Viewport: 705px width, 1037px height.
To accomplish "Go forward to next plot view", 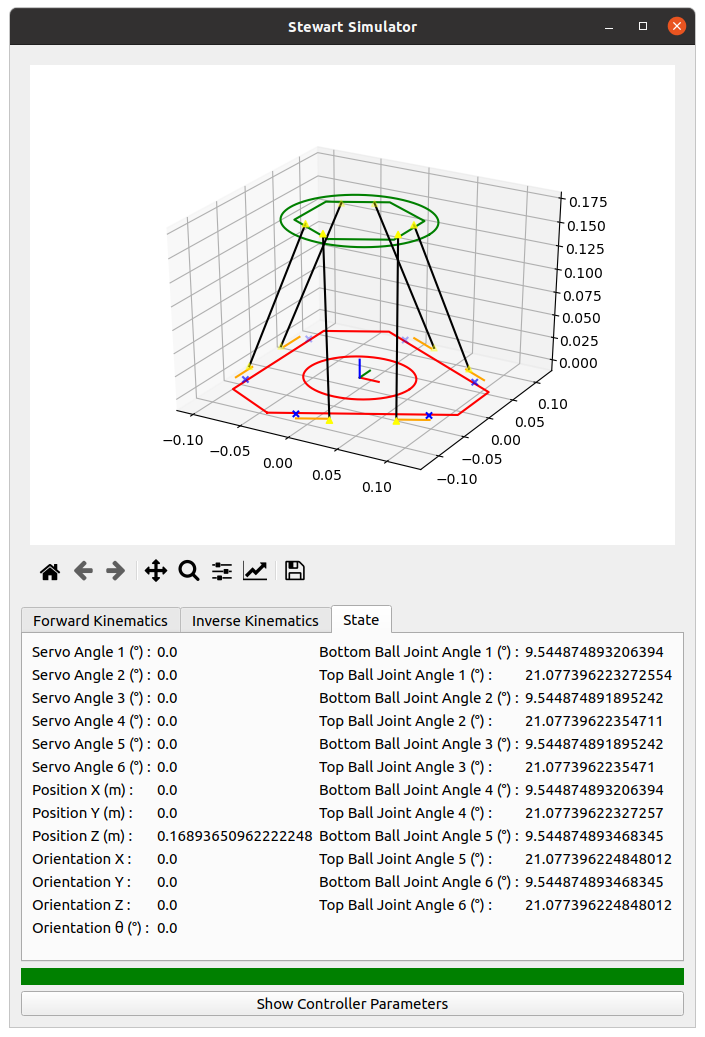I will [116, 571].
